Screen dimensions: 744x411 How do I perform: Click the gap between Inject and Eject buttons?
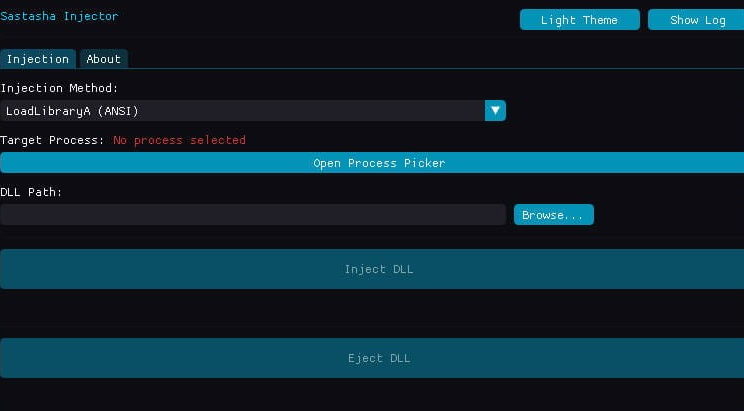point(372,313)
